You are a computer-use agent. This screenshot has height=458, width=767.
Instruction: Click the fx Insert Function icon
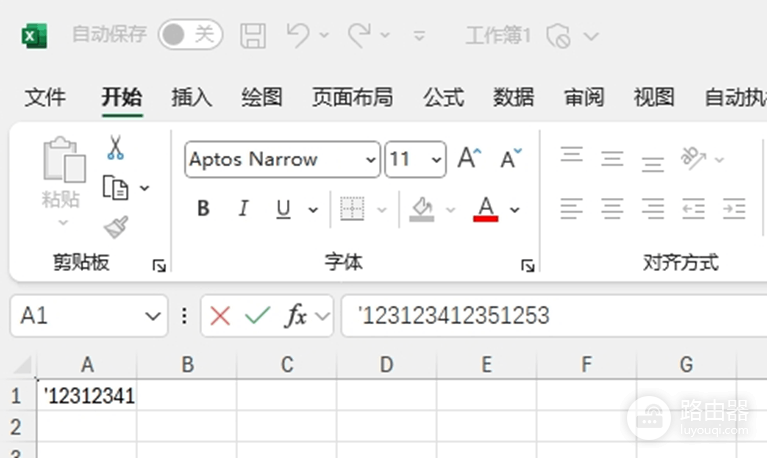pyautogui.click(x=295, y=316)
